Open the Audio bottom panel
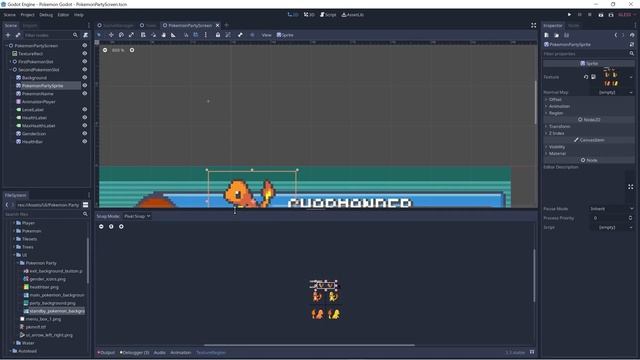The image size is (640, 360). pyautogui.click(x=160, y=353)
